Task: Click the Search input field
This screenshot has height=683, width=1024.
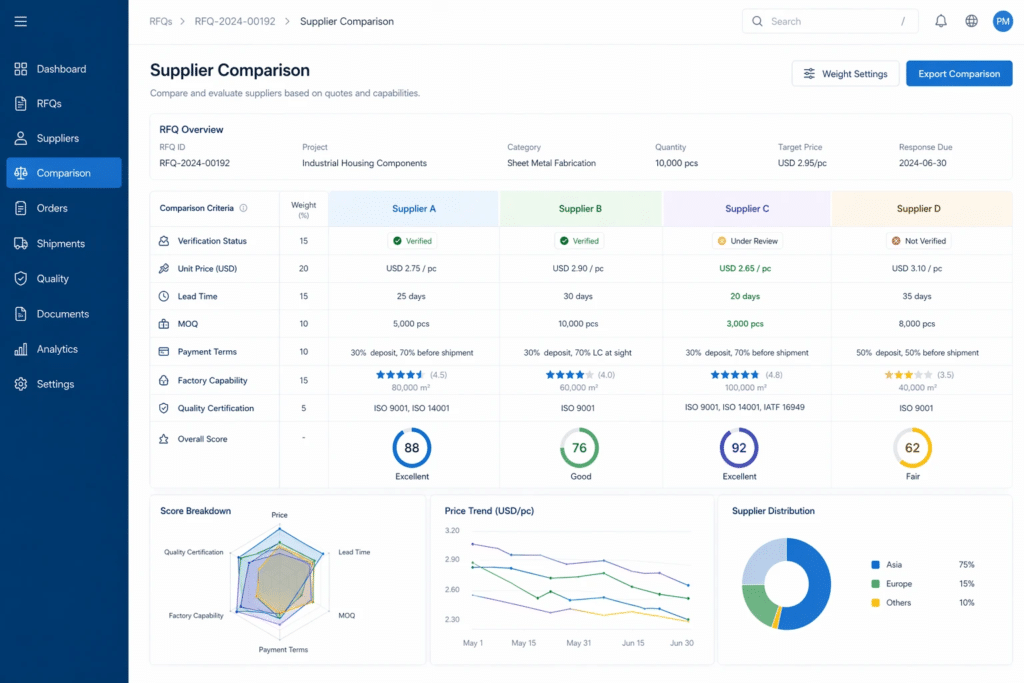Action: click(x=830, y=22)
